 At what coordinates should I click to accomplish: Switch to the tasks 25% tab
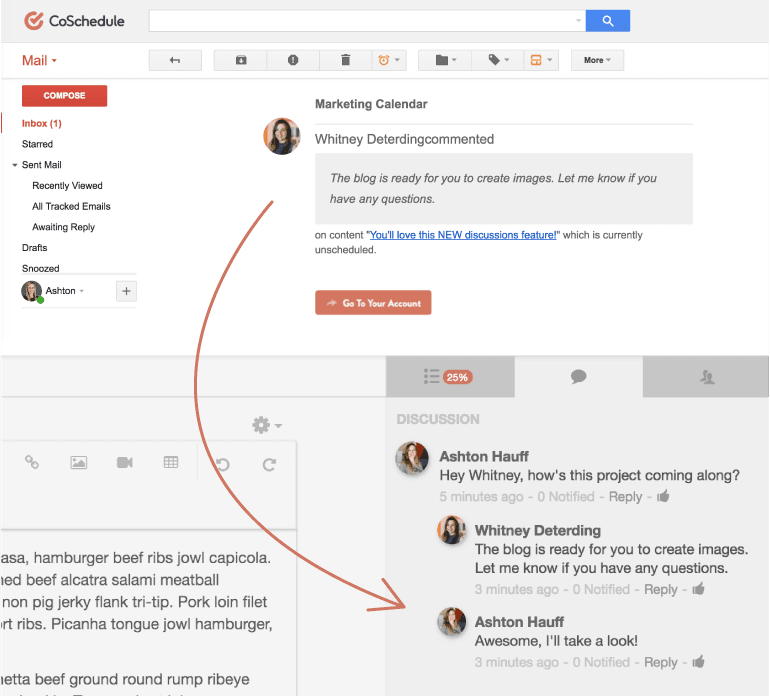(449, 377)
